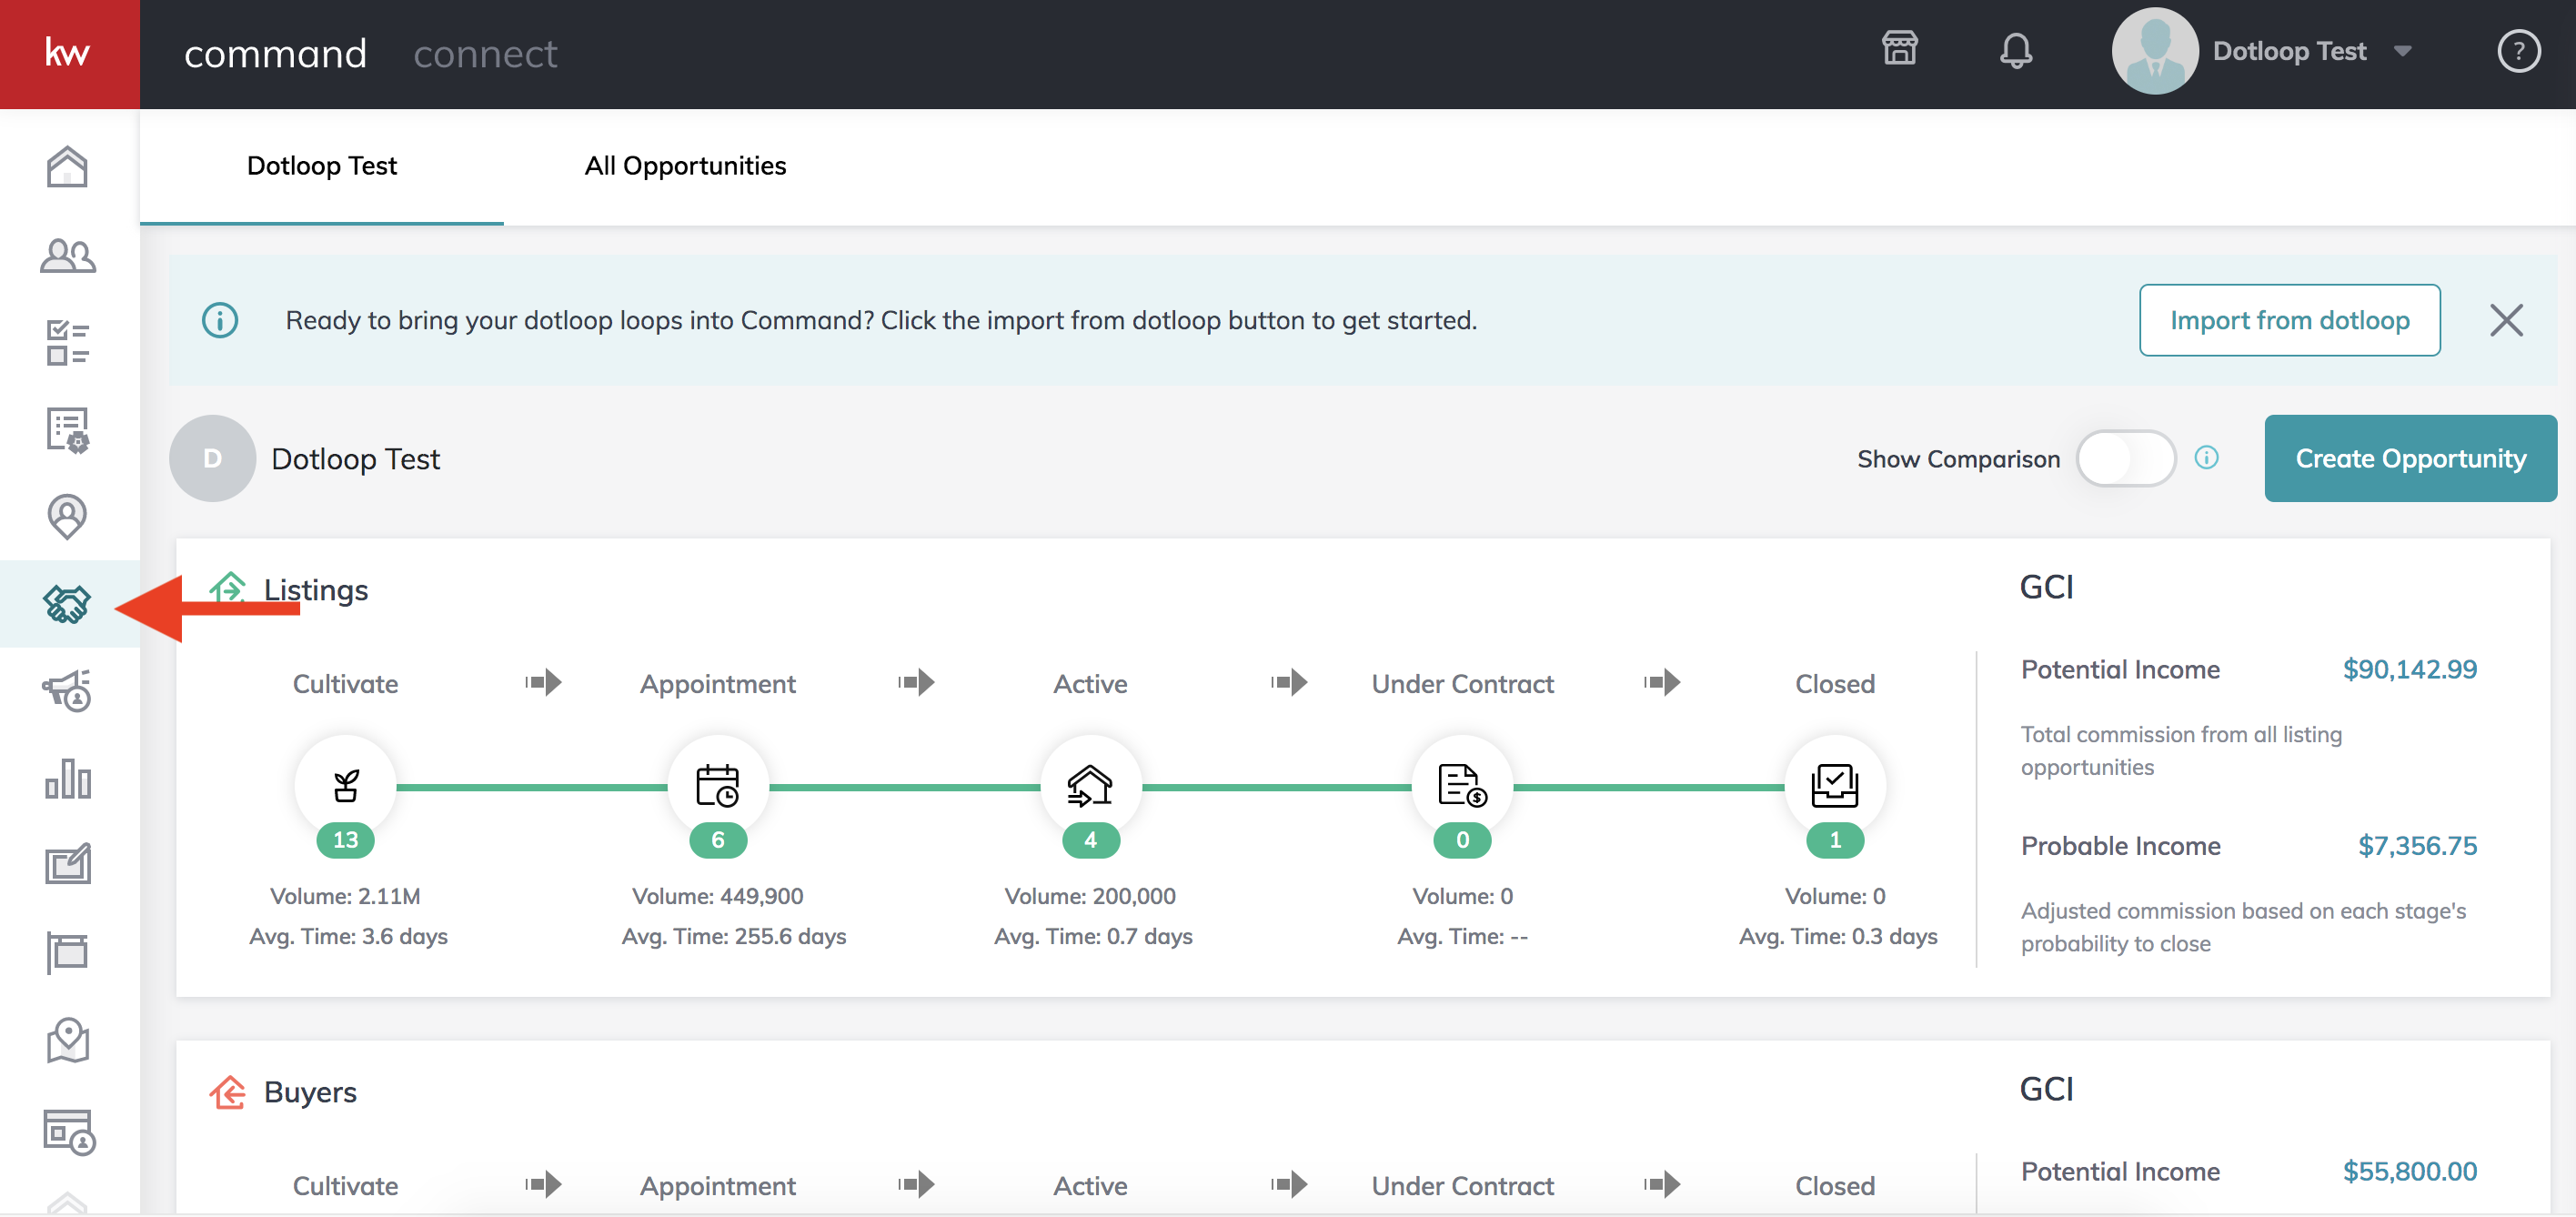Click the Import from dotloop button

point(2290,320)
